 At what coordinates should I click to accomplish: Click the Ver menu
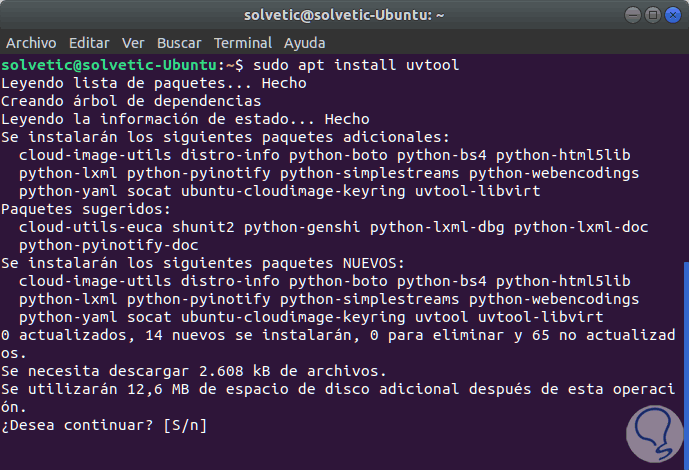pos(133,44)
